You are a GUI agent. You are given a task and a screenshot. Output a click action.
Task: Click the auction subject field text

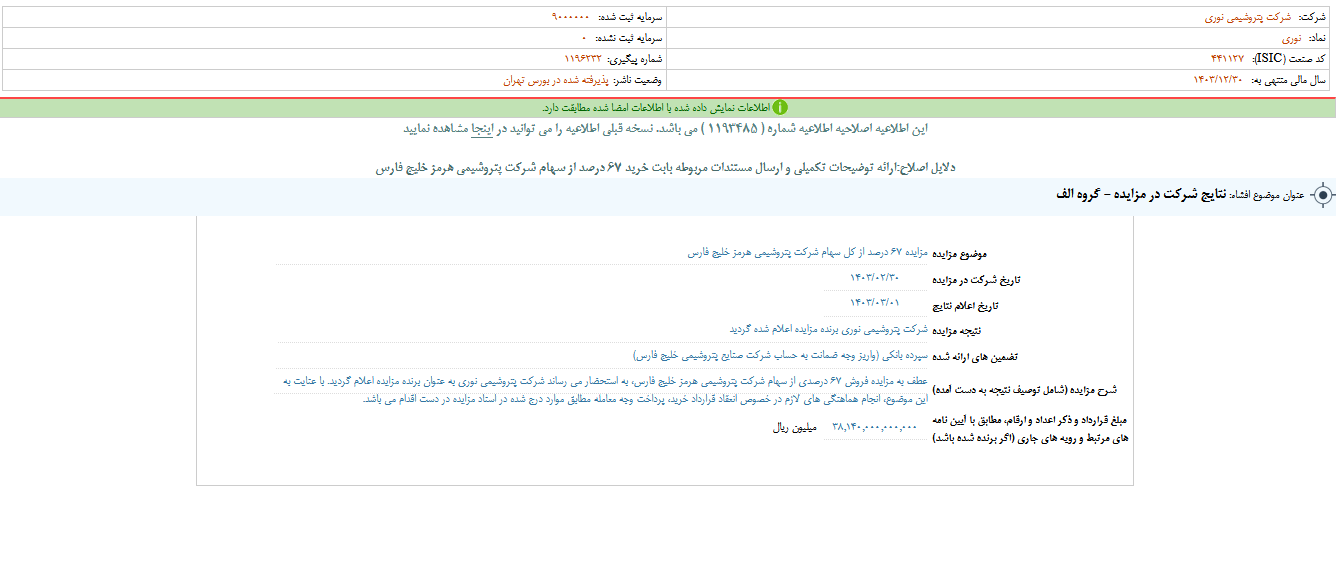click(808, 253)
